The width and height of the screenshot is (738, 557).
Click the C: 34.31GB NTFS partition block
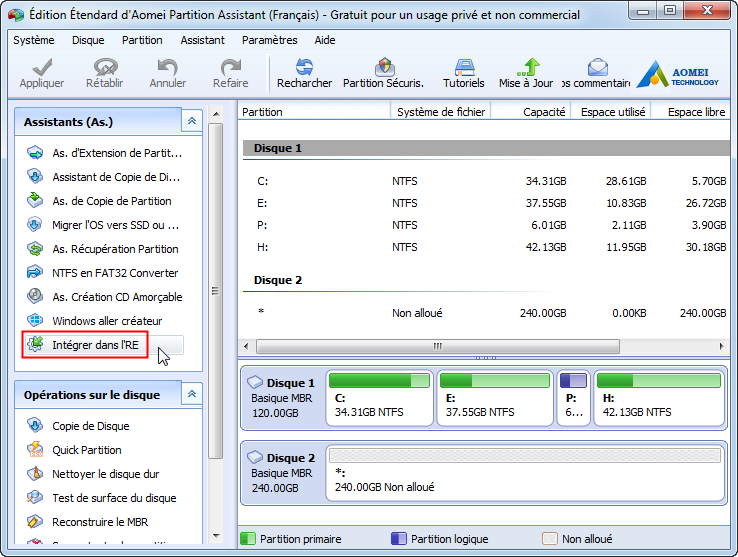(x=379, y=398)
